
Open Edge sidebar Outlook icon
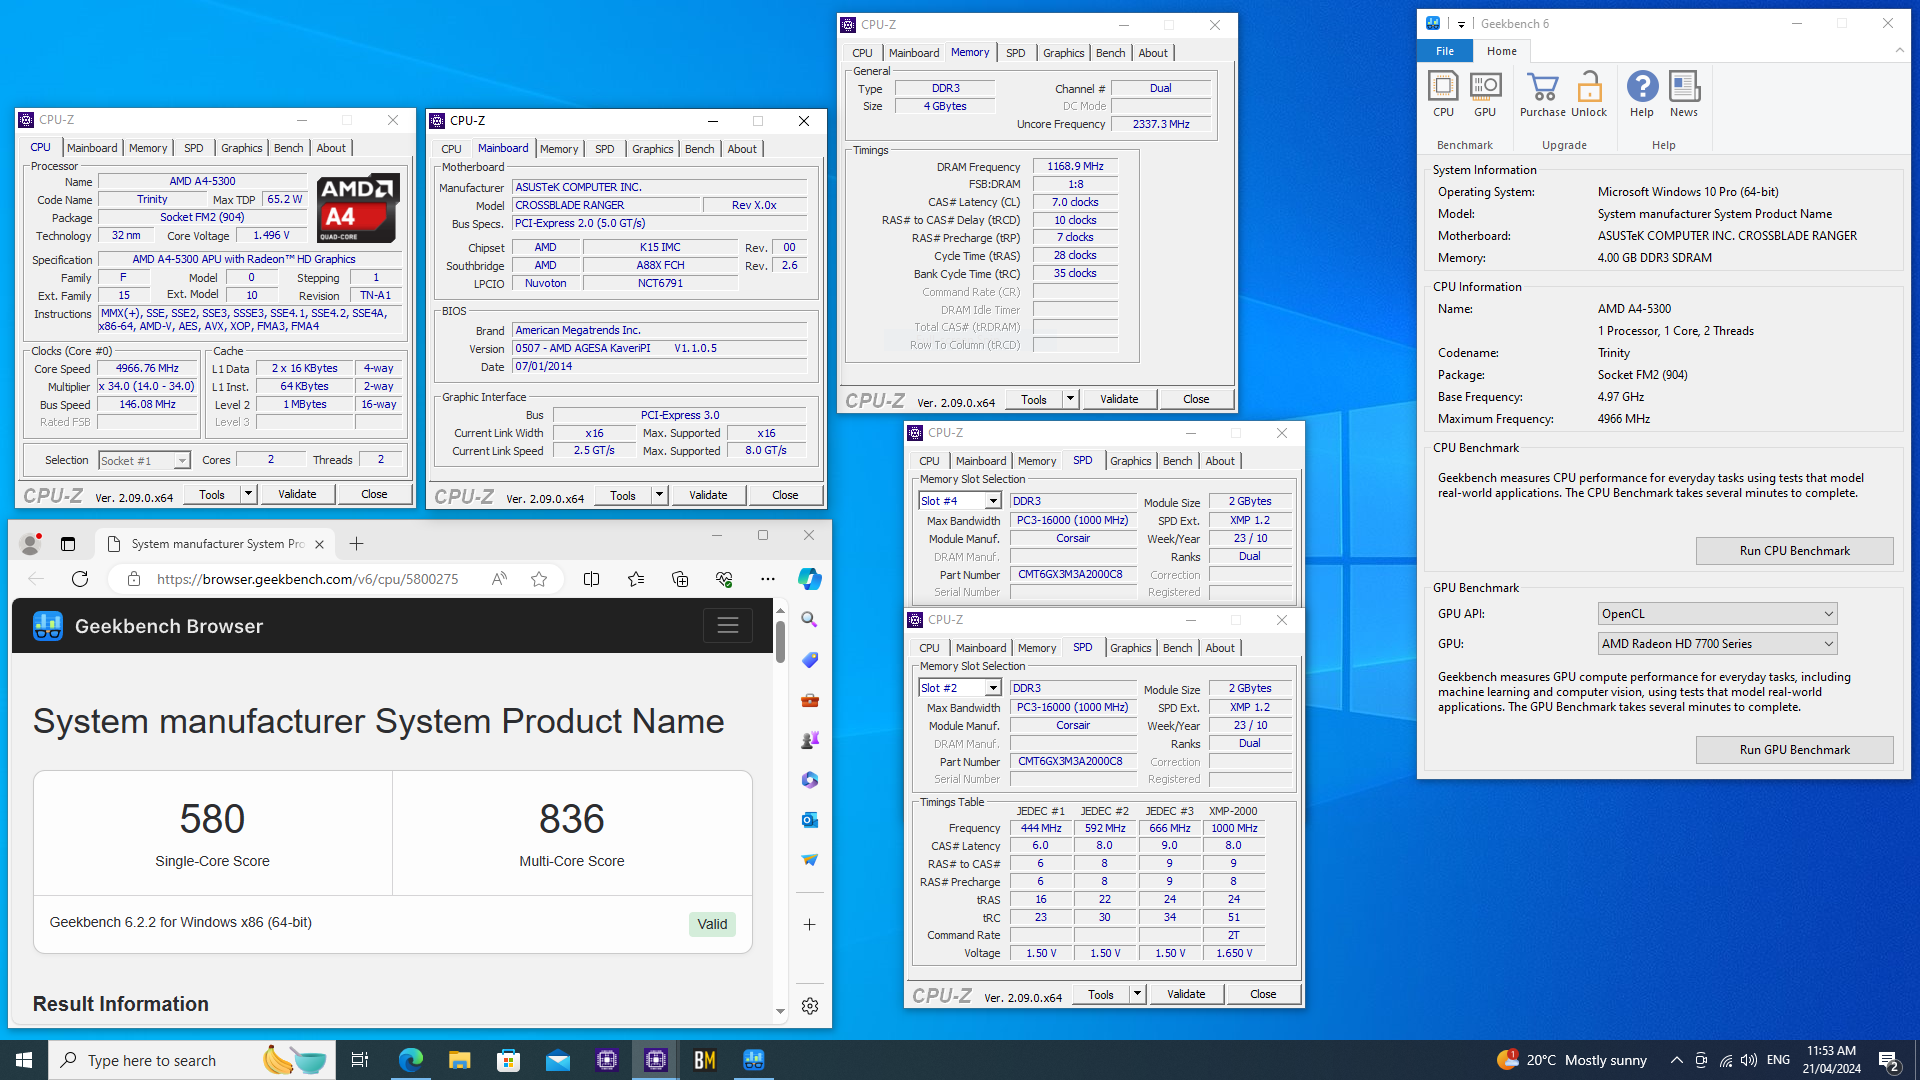pyautogui.click(x=810, y=820)
